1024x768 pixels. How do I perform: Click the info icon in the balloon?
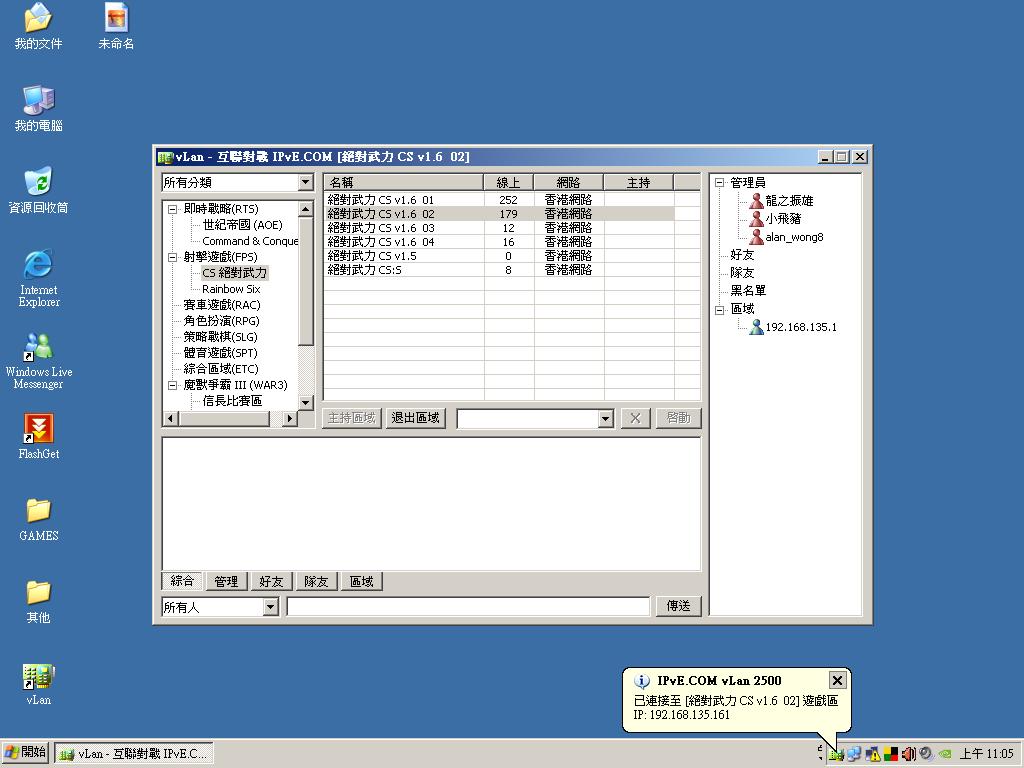tap(642, 681)
